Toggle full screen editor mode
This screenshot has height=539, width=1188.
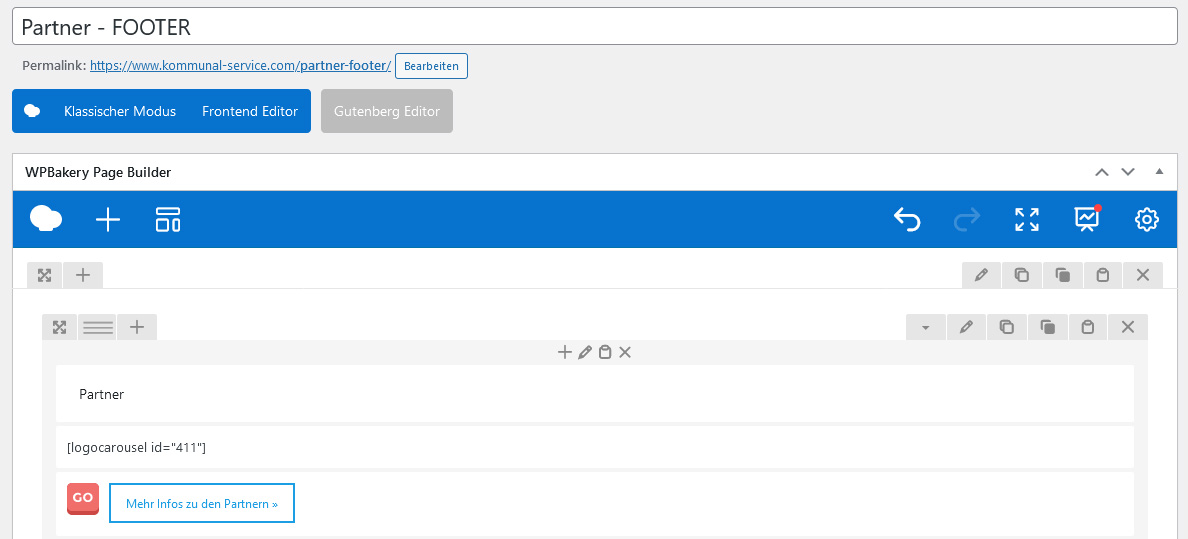1027,220
